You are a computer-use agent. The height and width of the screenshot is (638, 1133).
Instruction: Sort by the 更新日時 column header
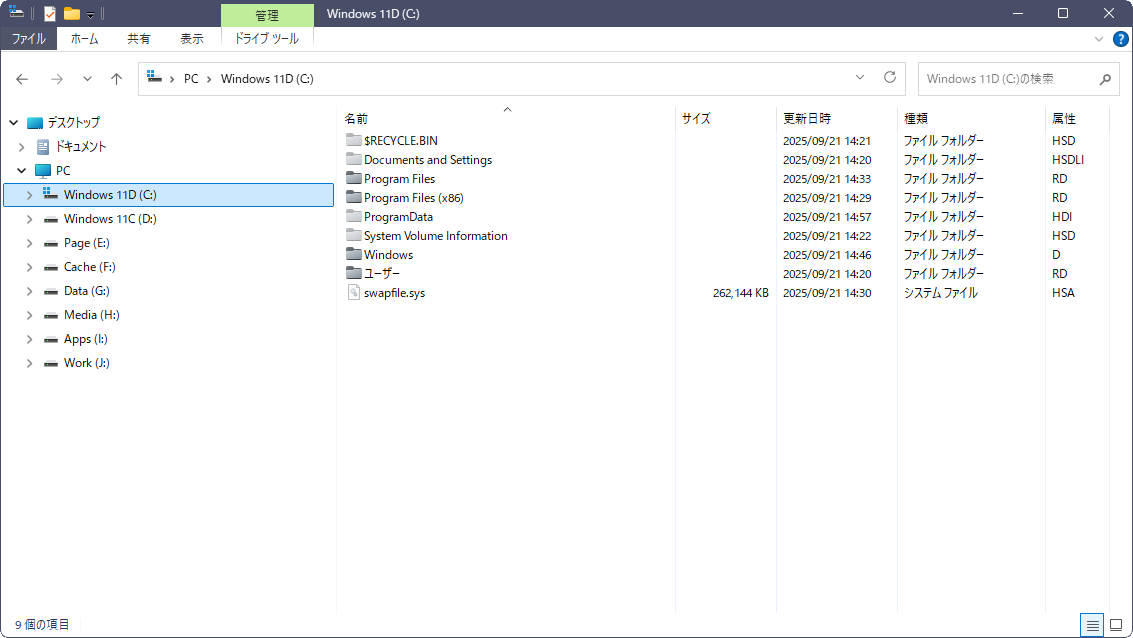click(x=837, y=118)
